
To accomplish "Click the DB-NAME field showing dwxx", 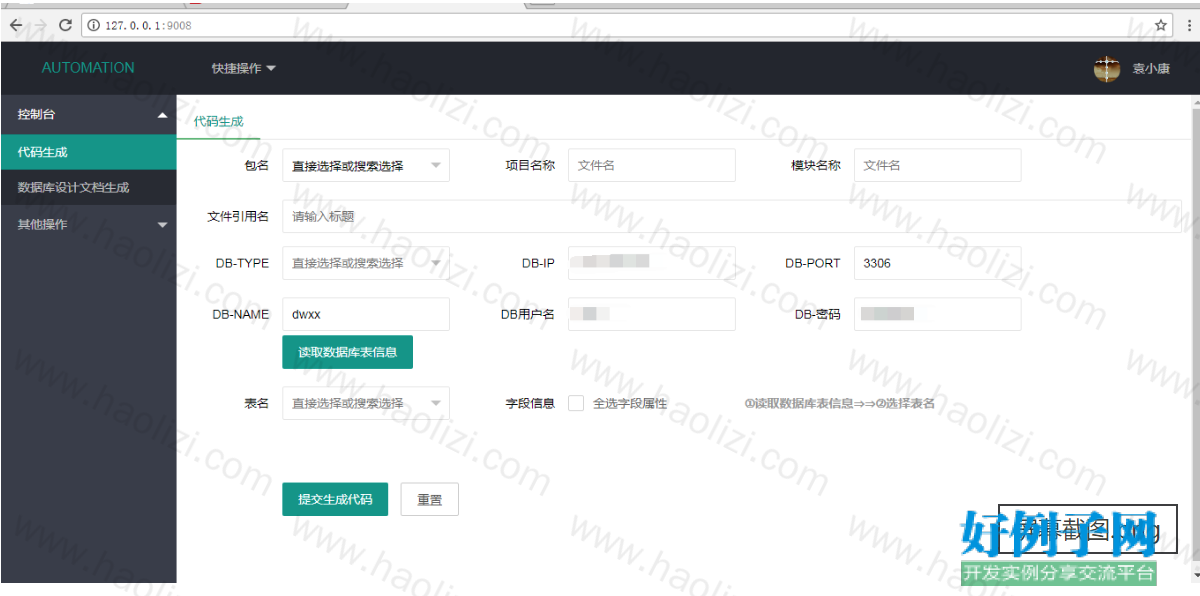I will pyautogui.click(x=366, y=314).
